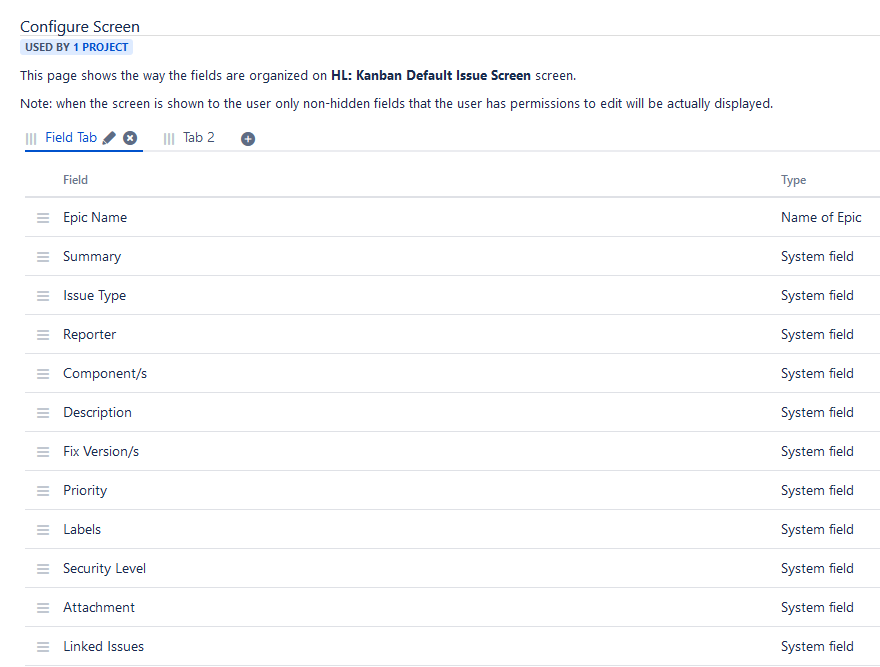Screen dimensions: 880x667
Task: Switch to Tab 2
Action: pyautogui.click(x=199, y=137)
